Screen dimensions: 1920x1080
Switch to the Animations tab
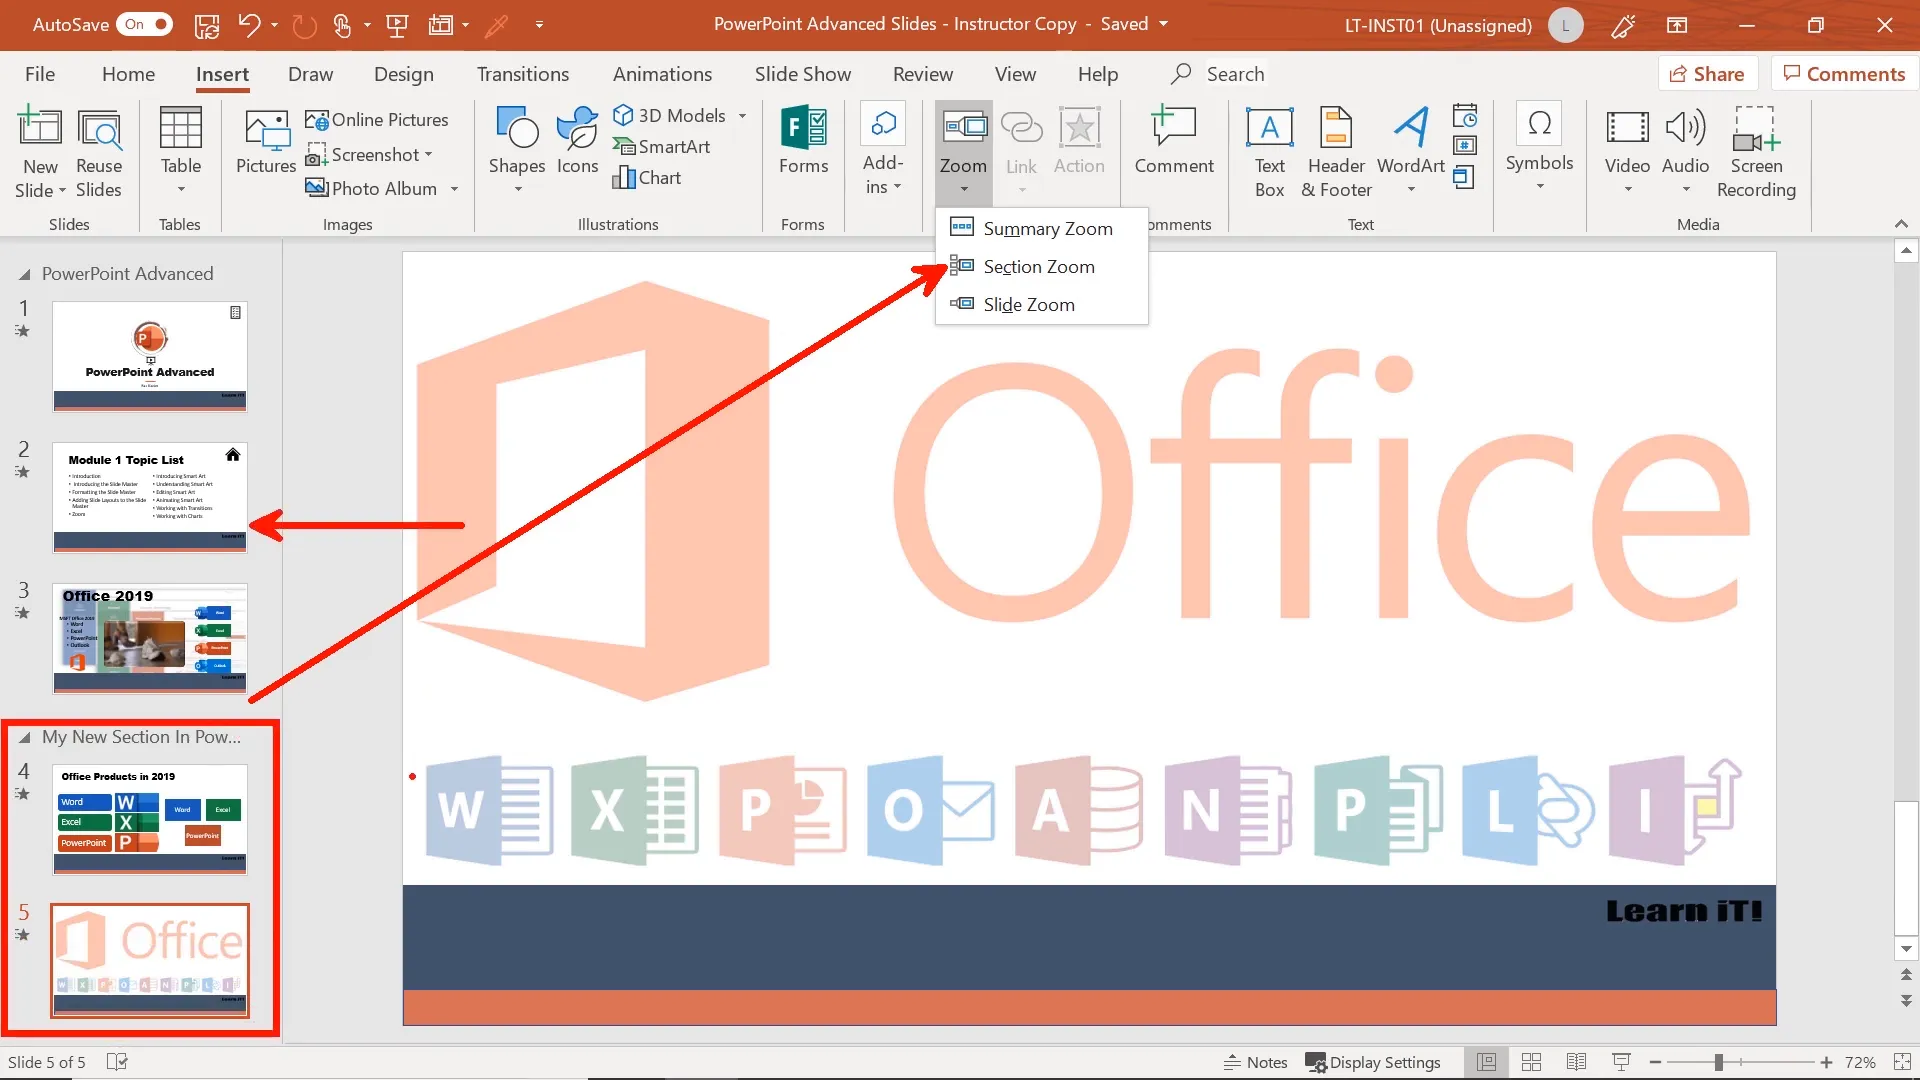pyautogui.click(x=662, y=74)
